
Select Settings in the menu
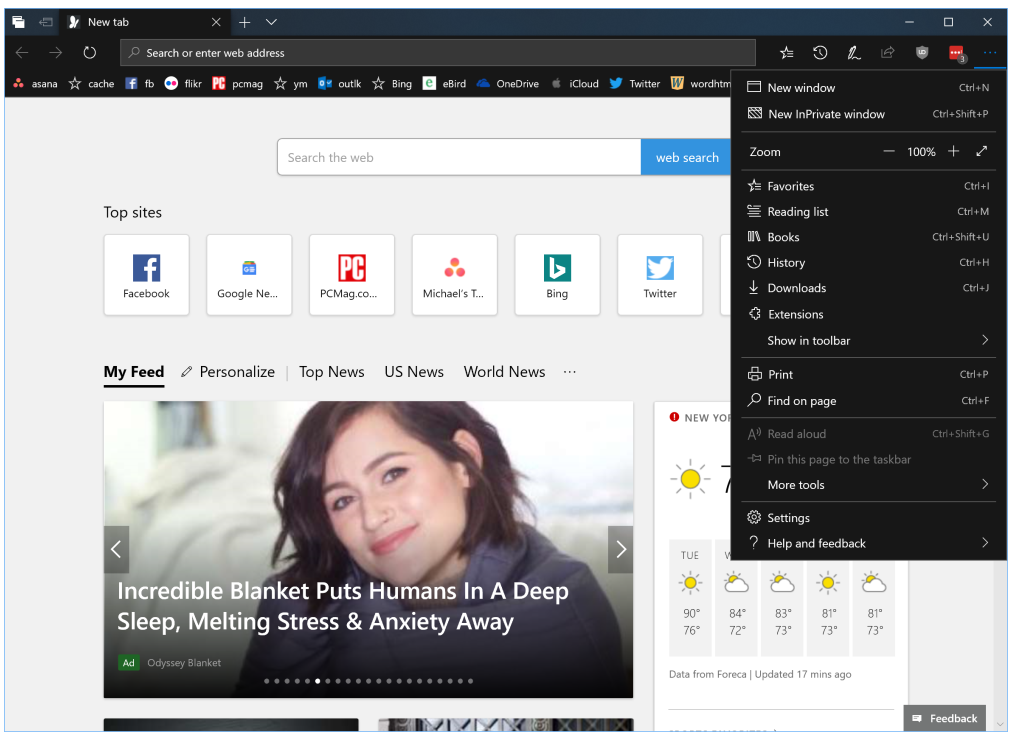[x=788, y=518]
